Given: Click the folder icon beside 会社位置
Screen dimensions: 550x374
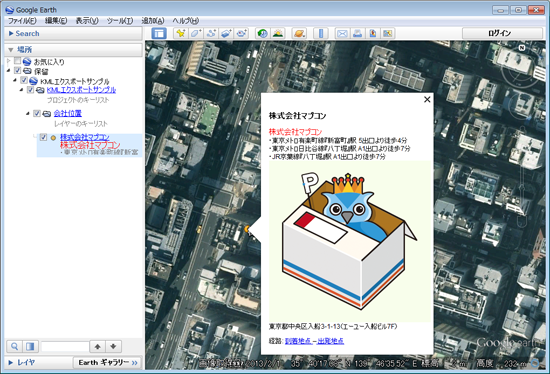Looking at the screenshot, I should coord(47,114).
